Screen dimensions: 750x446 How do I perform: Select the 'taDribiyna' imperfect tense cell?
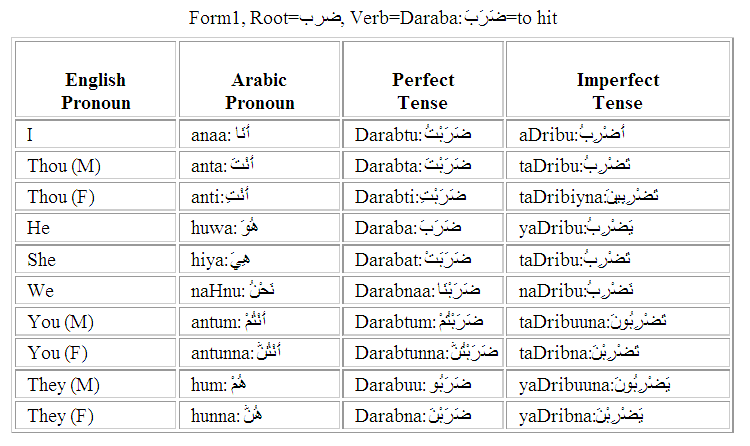[618, 197]
